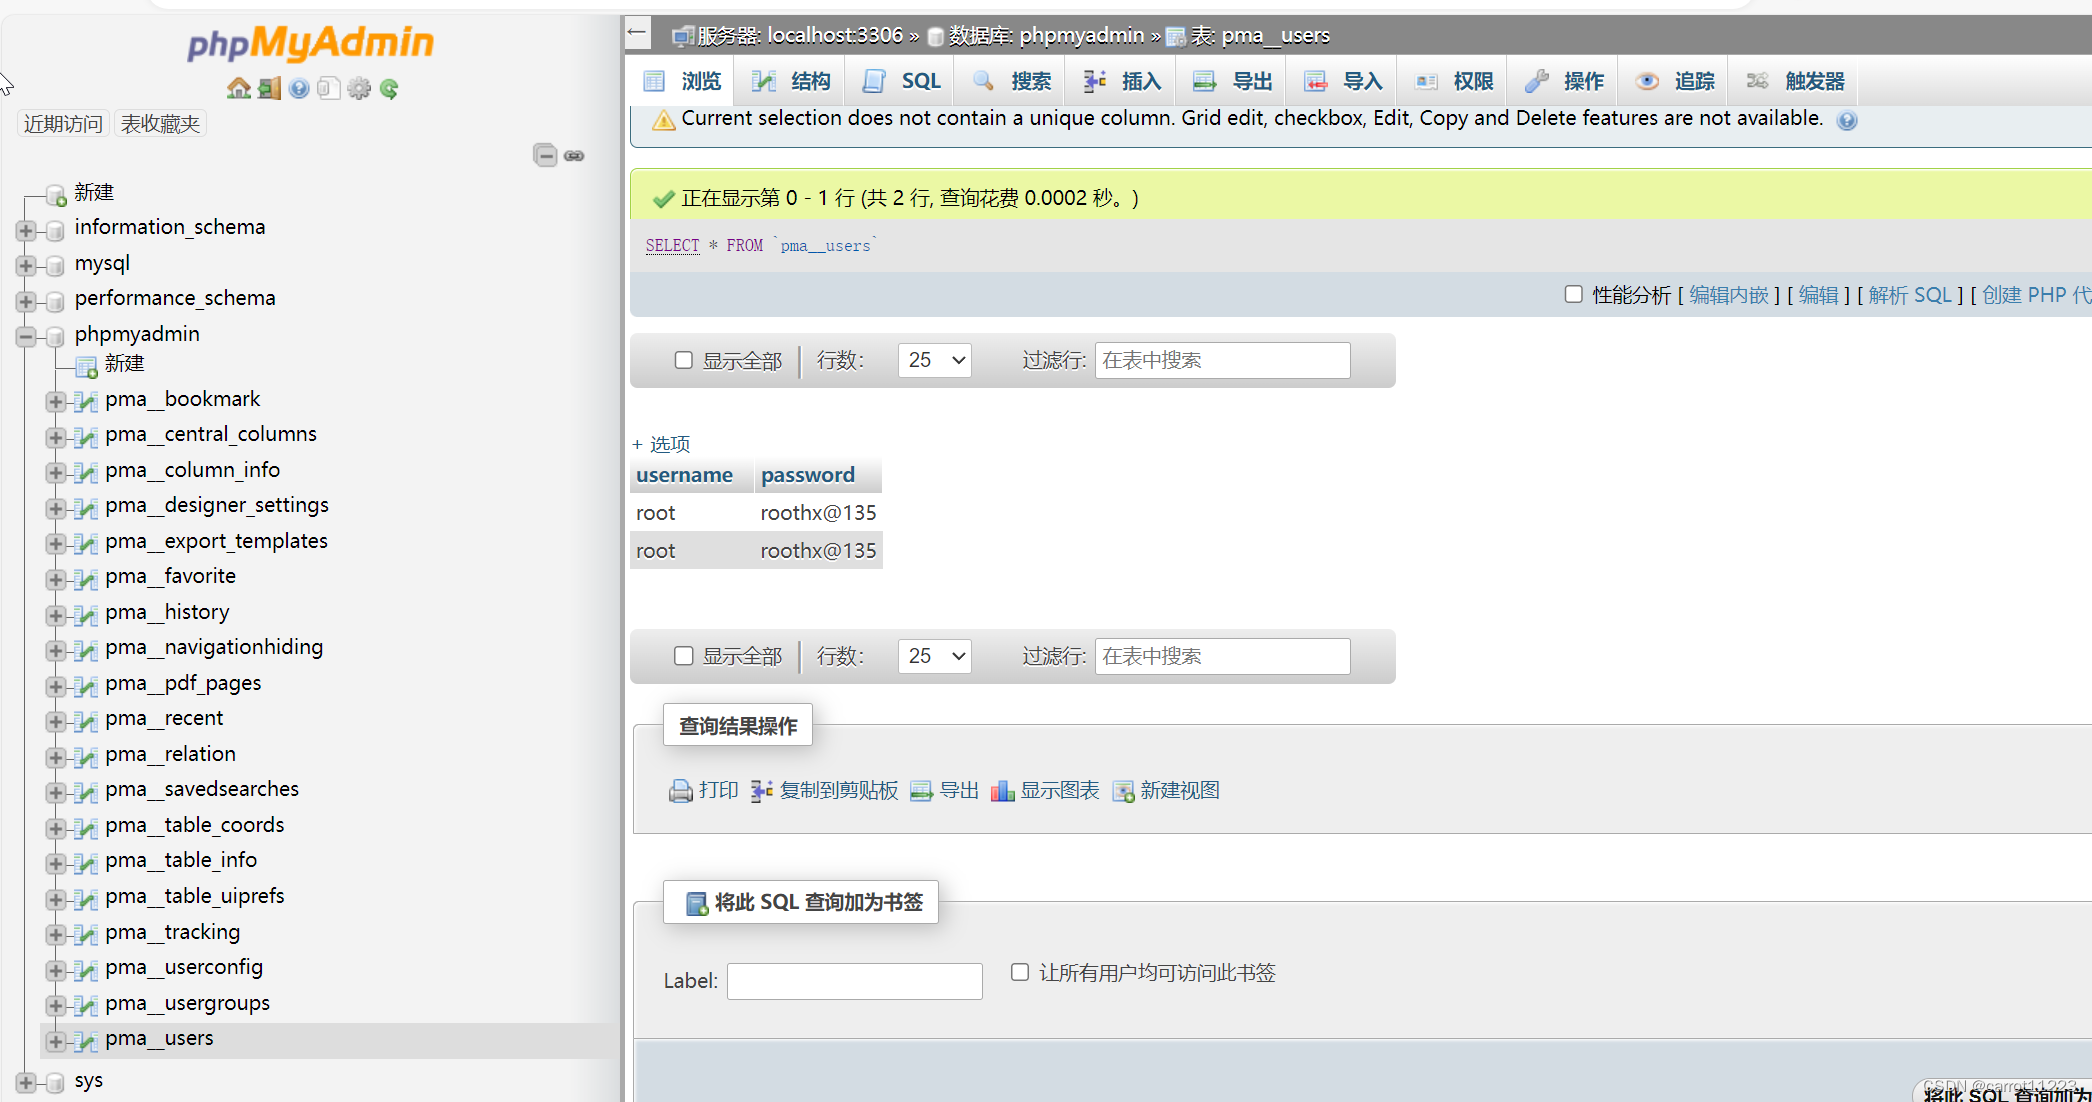Expand the pma__central_columns table node
Viewport: 2092px width, 1102px height.
(x=55, y=437)
